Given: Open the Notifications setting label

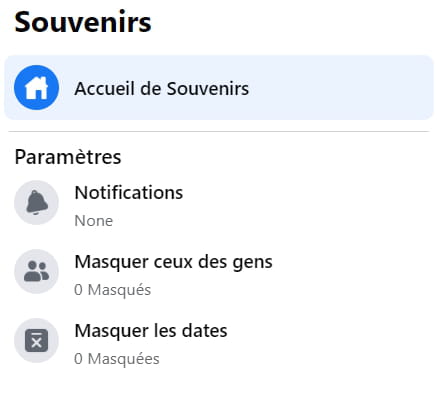Looking at the screenshot, I should pos(129,193).
